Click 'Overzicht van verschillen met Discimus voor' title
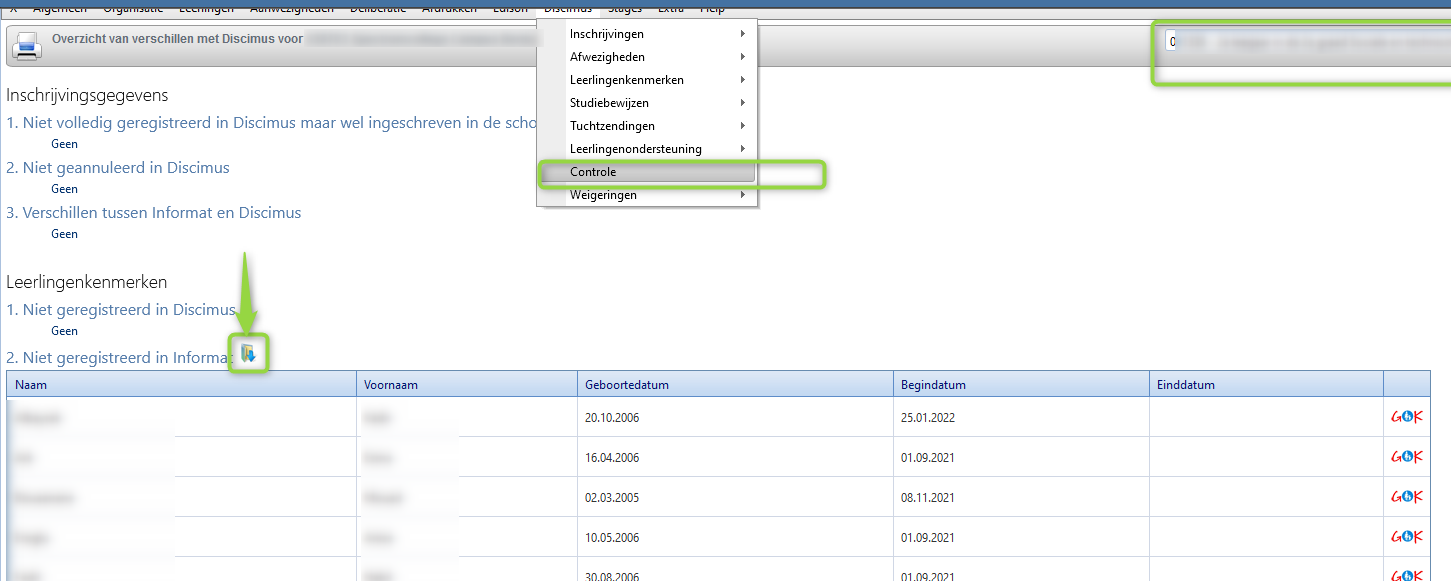 coord(177,38)
